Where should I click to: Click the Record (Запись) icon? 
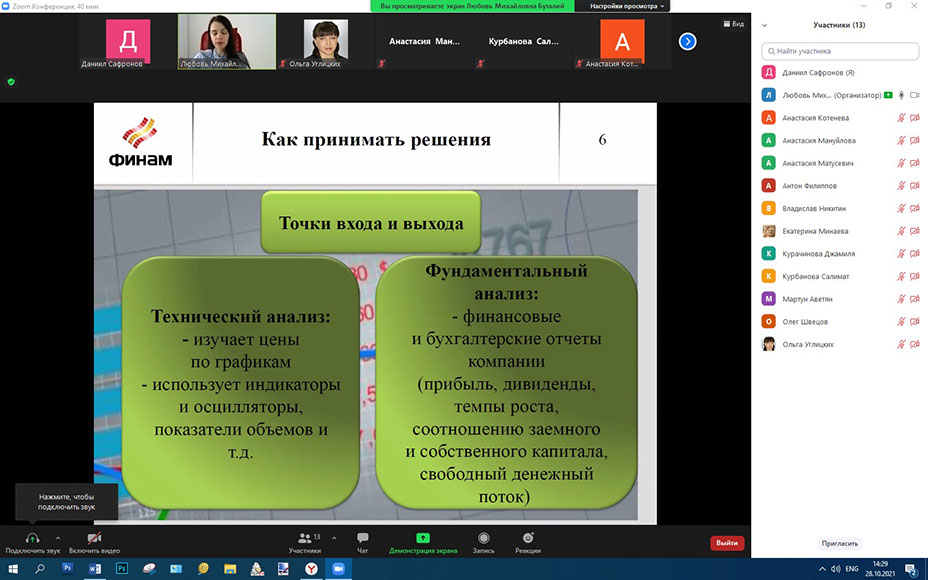pos(484,538)
